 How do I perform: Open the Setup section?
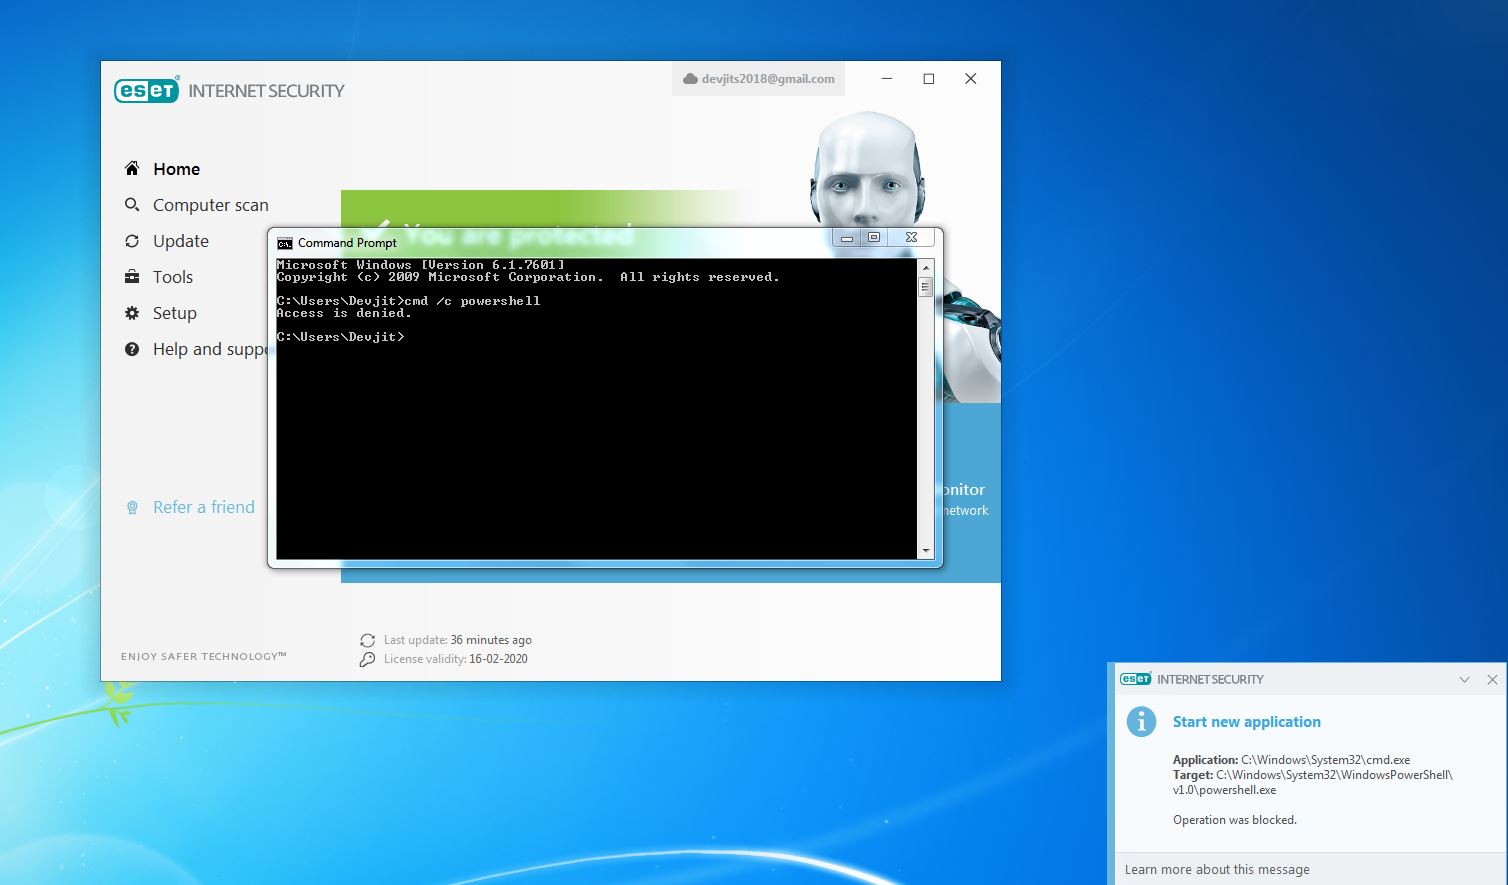pos(175,313)
